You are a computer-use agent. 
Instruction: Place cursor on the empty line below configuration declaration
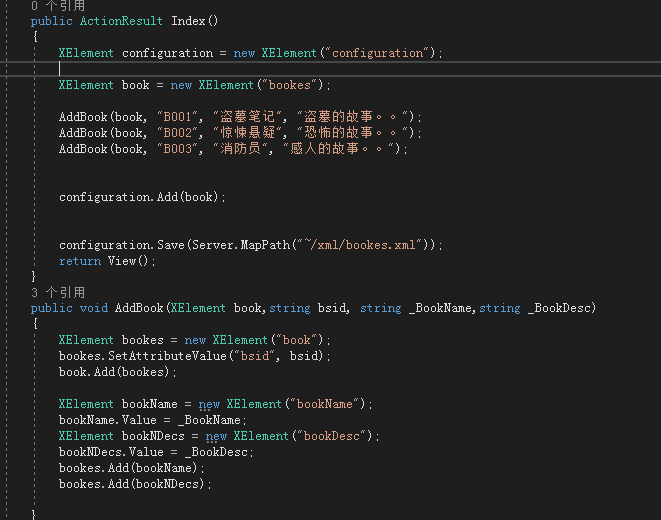click(200, 68)
